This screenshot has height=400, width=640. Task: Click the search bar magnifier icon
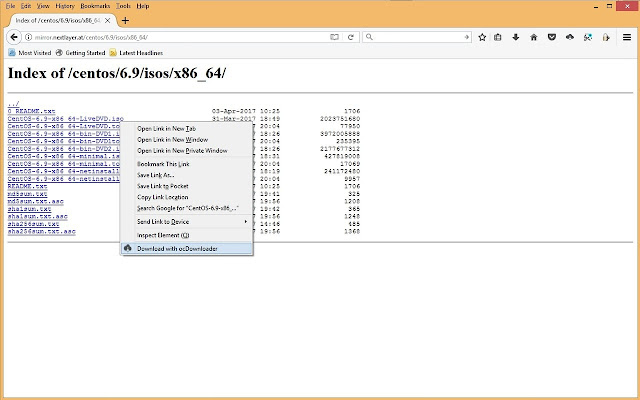369,37
